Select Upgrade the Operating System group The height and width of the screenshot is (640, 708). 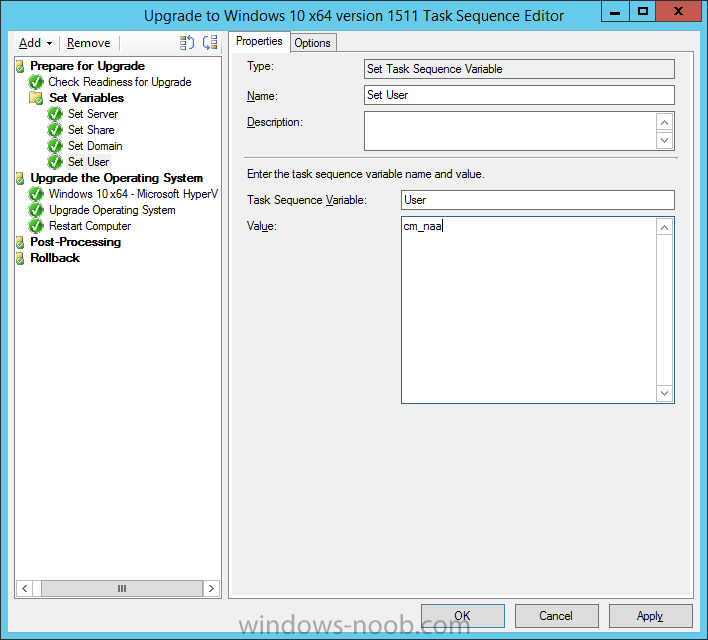coord(116,178)
